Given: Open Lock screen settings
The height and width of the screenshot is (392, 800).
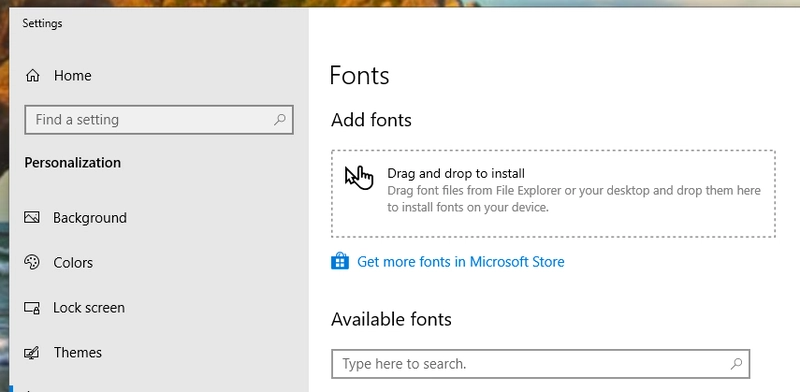Looking at the screenshot, I should [74, 308].
